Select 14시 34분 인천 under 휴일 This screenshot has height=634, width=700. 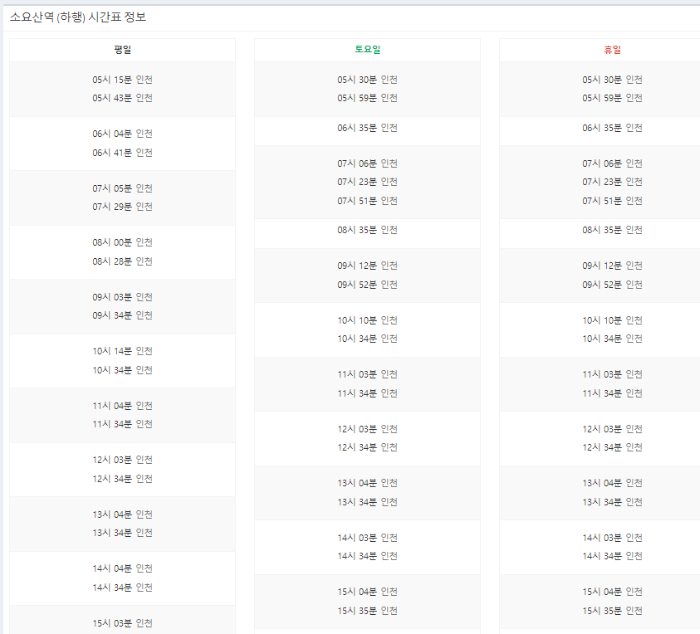pyautogui.click(x=612, y=556)
